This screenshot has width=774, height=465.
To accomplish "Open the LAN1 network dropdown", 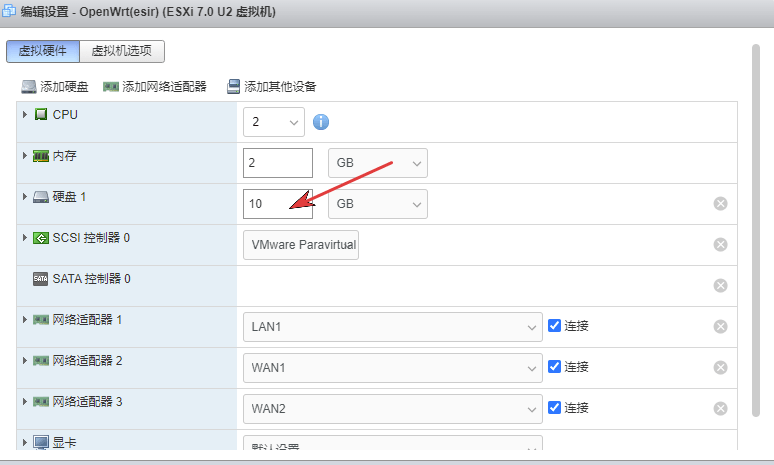I will coord(392,327).
